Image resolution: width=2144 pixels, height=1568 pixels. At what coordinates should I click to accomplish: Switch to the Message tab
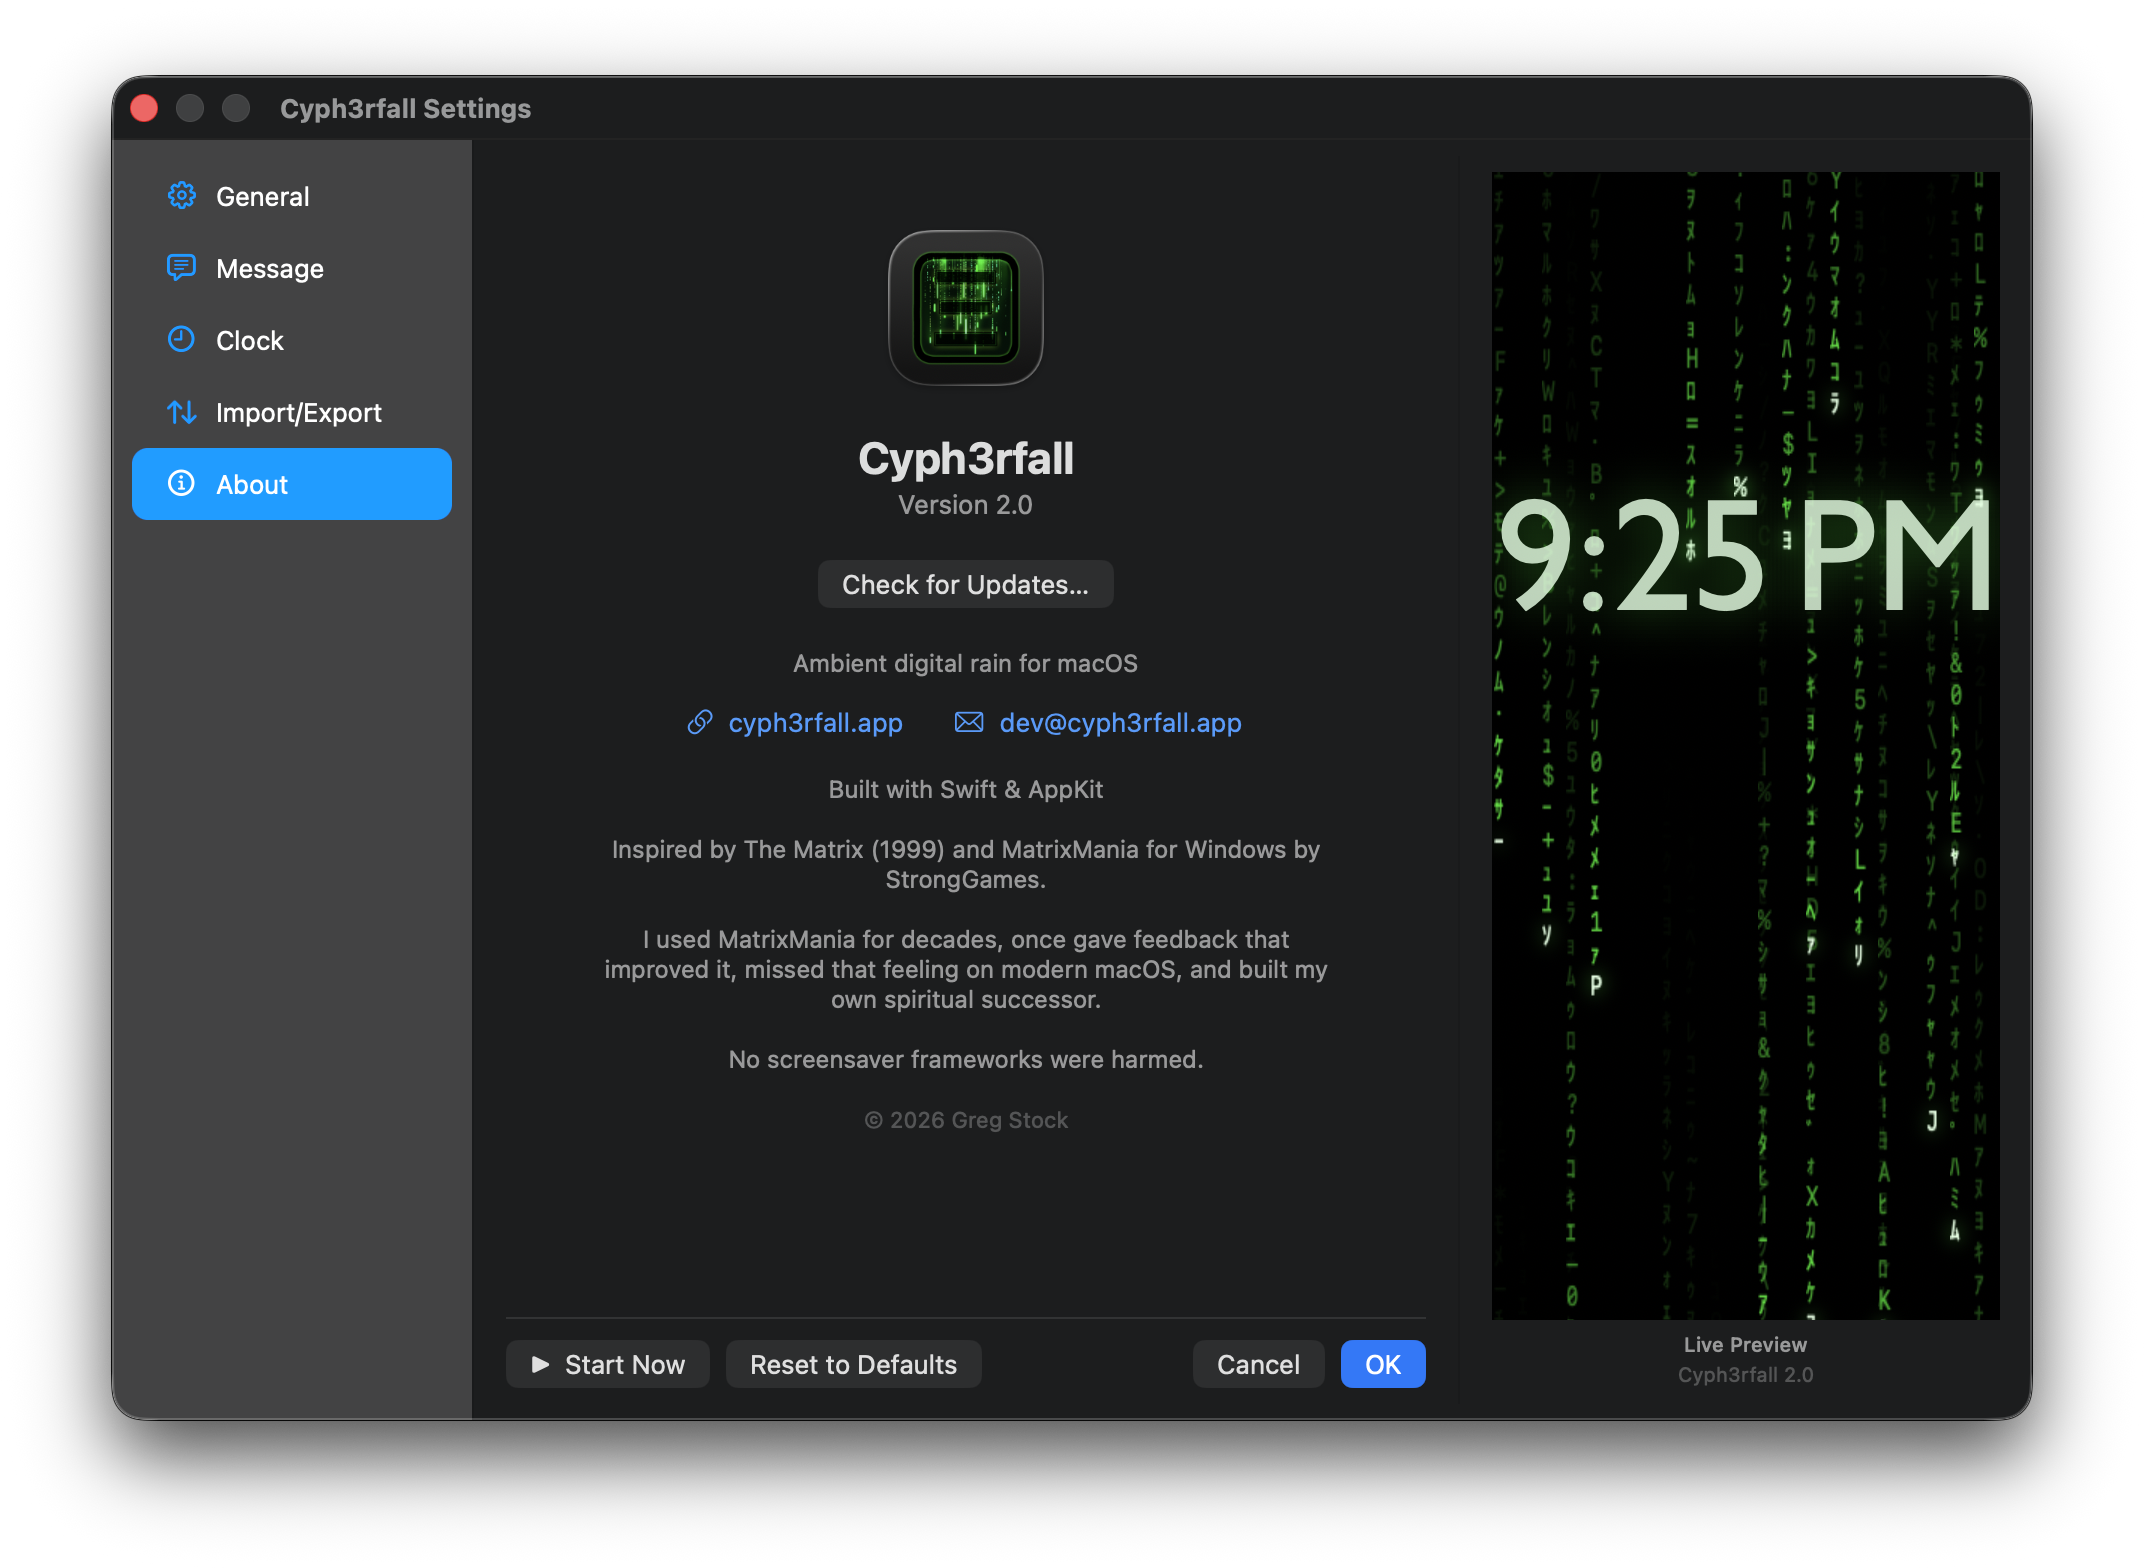[292, 268]
